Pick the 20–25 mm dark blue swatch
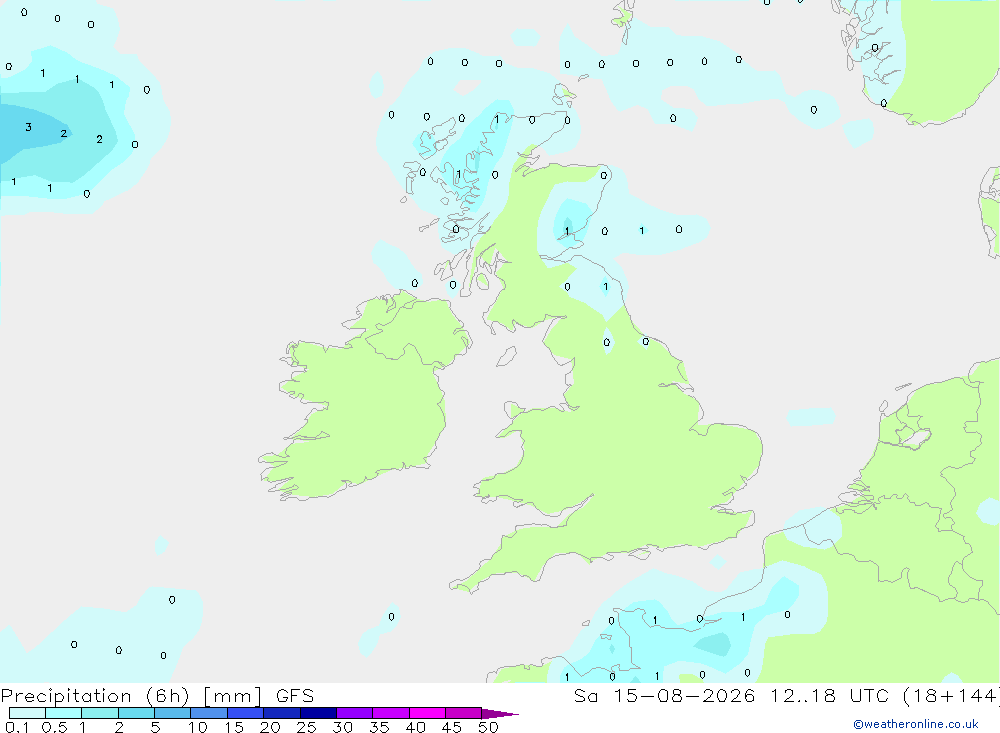This screenshot has width=1000, height=733. (282, 713)
